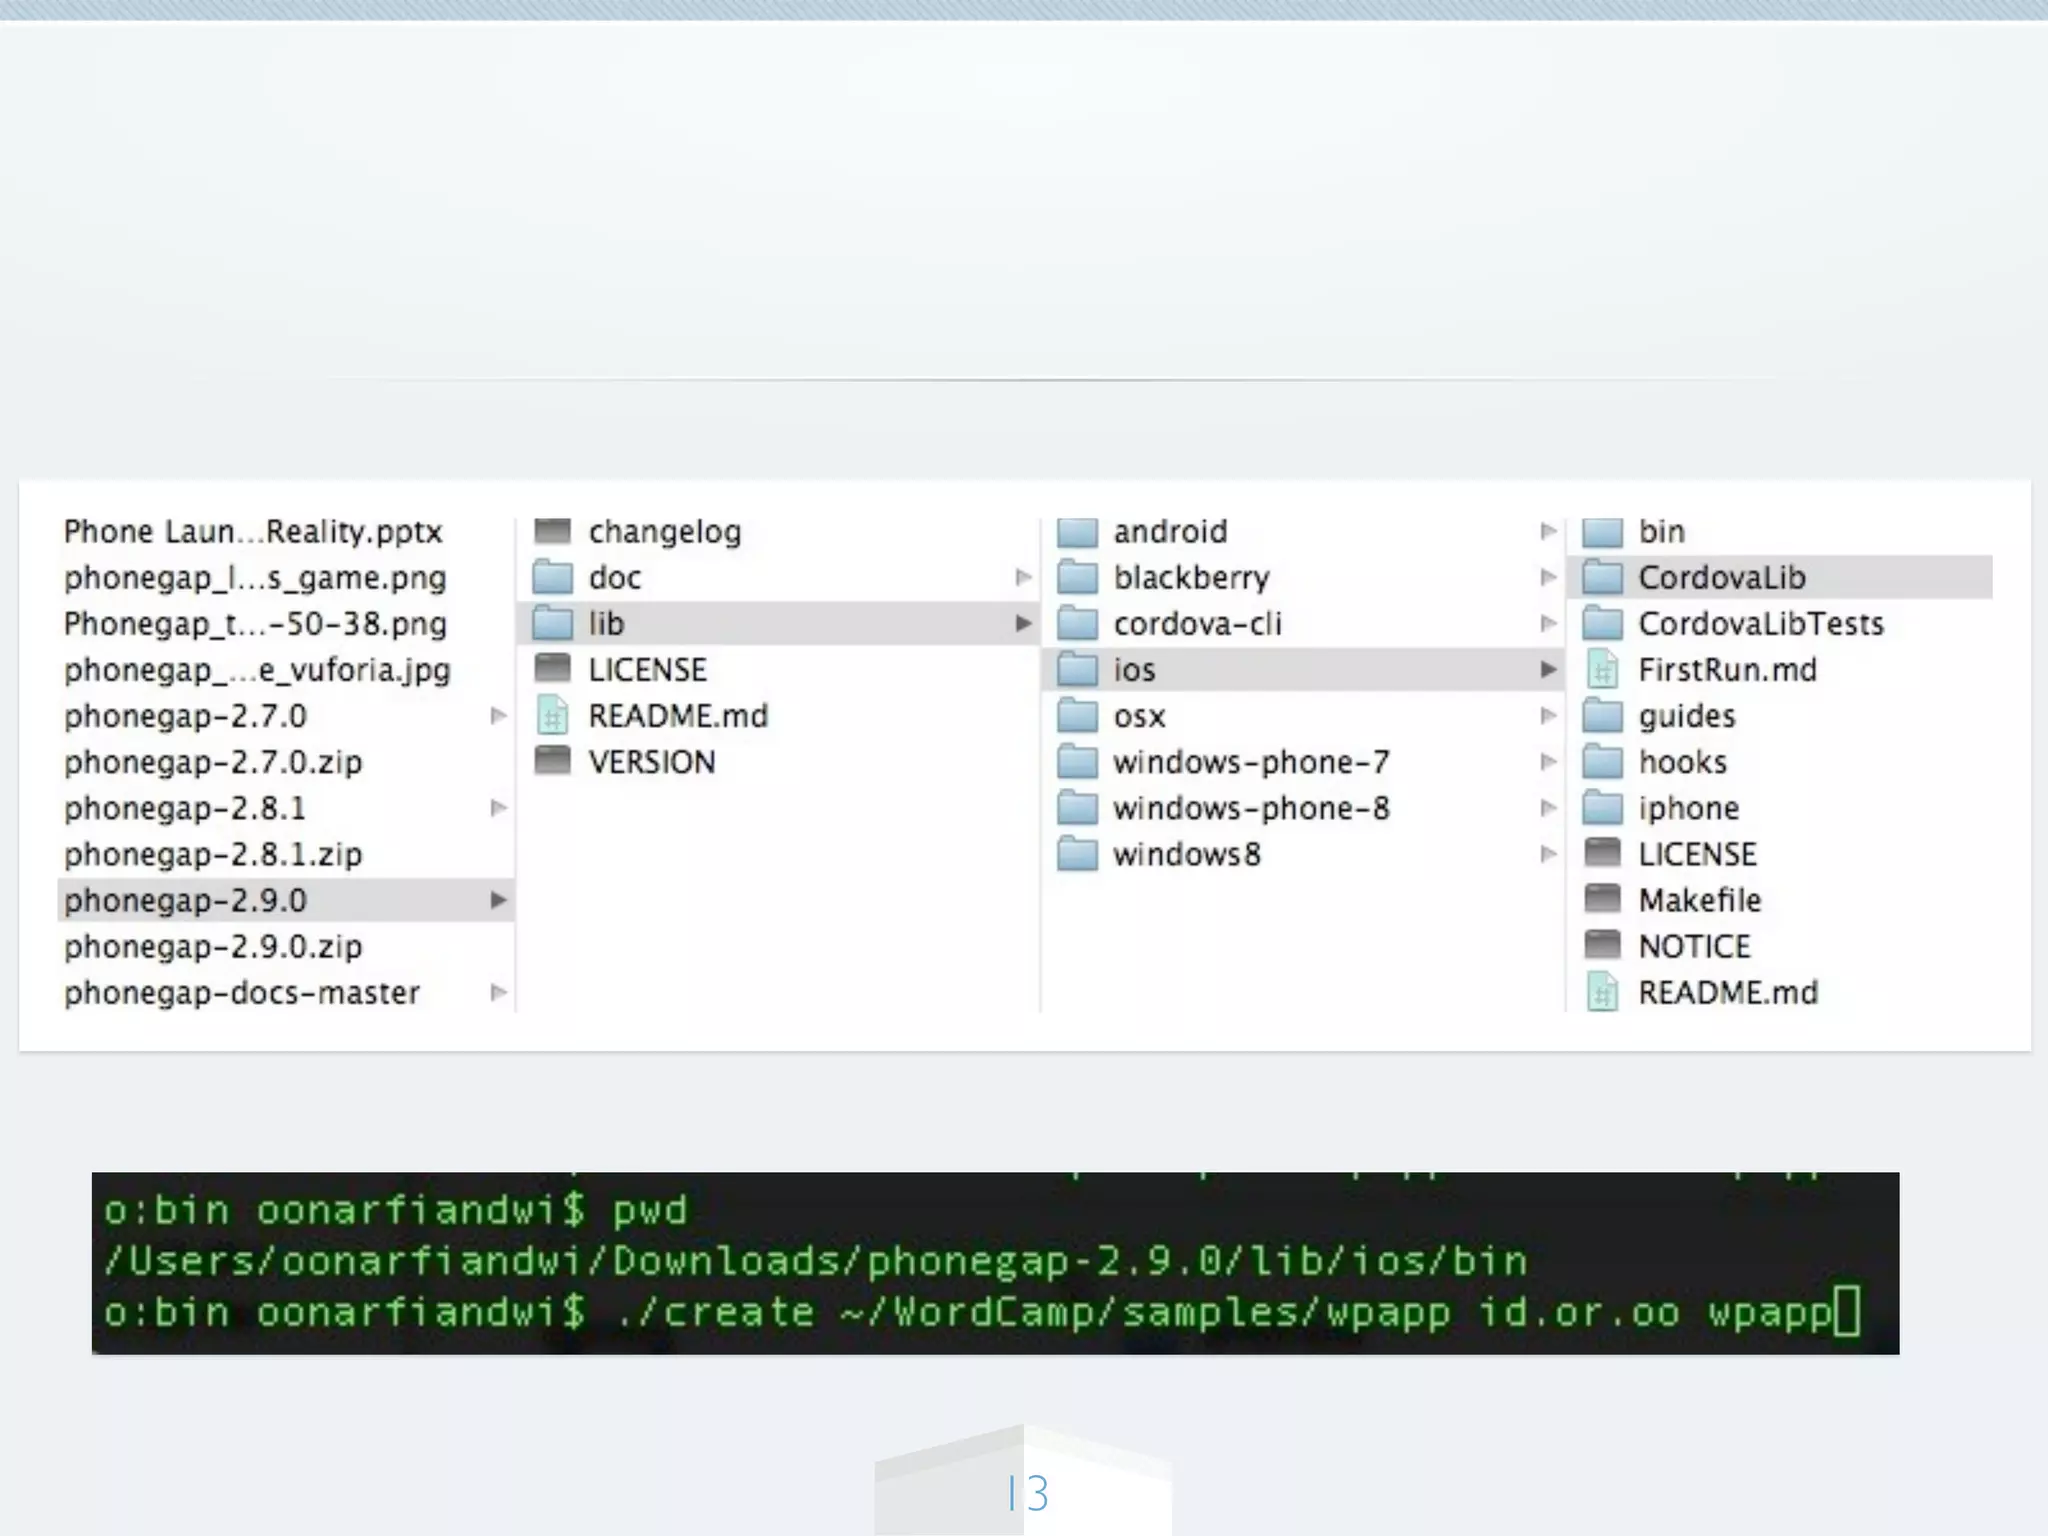Viewport: 2048px width, 1536px height.
Task: Open the CordovaLibTests folder entry
Action: click(1760, 623)
